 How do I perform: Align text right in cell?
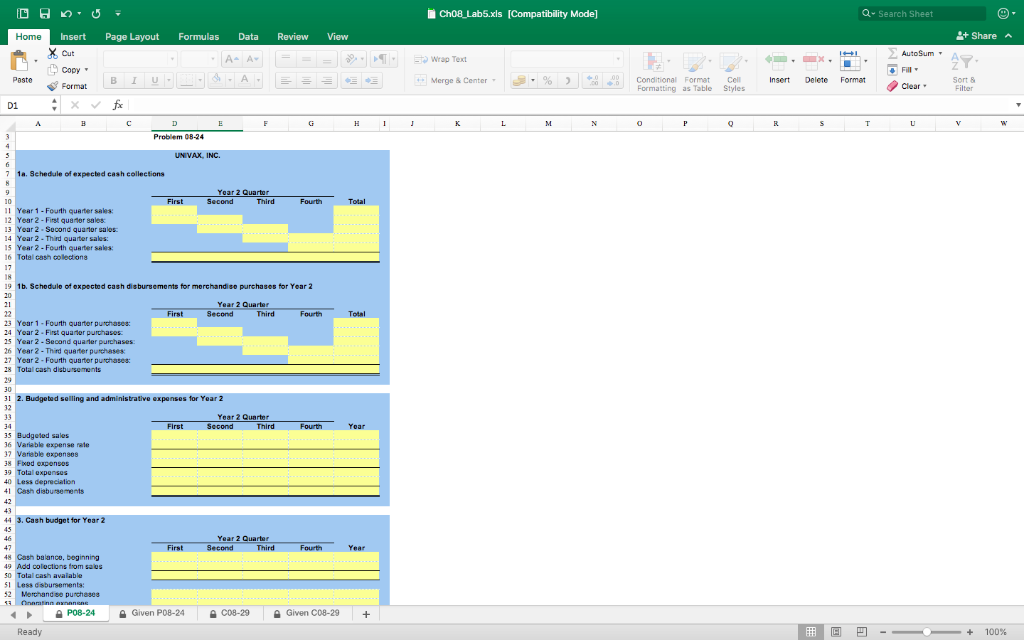(x=327, y=81)
